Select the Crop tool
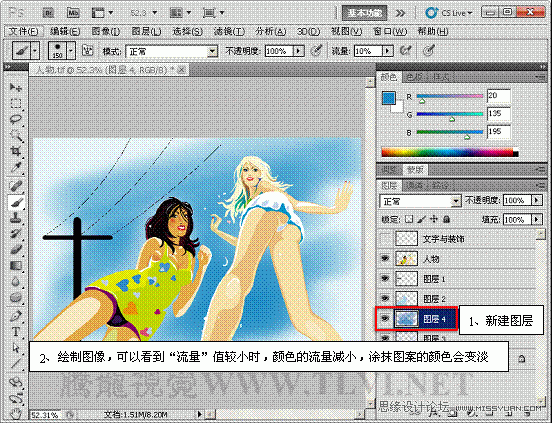This screenshot has height=423, width=552. pos(15,152)
